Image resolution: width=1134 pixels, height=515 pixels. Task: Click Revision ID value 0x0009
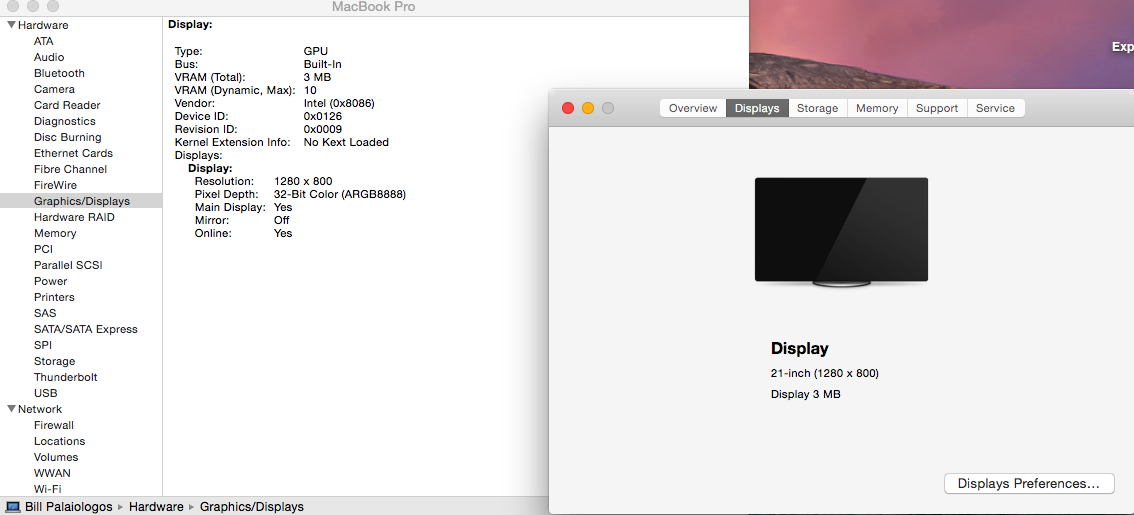[323, 129]
